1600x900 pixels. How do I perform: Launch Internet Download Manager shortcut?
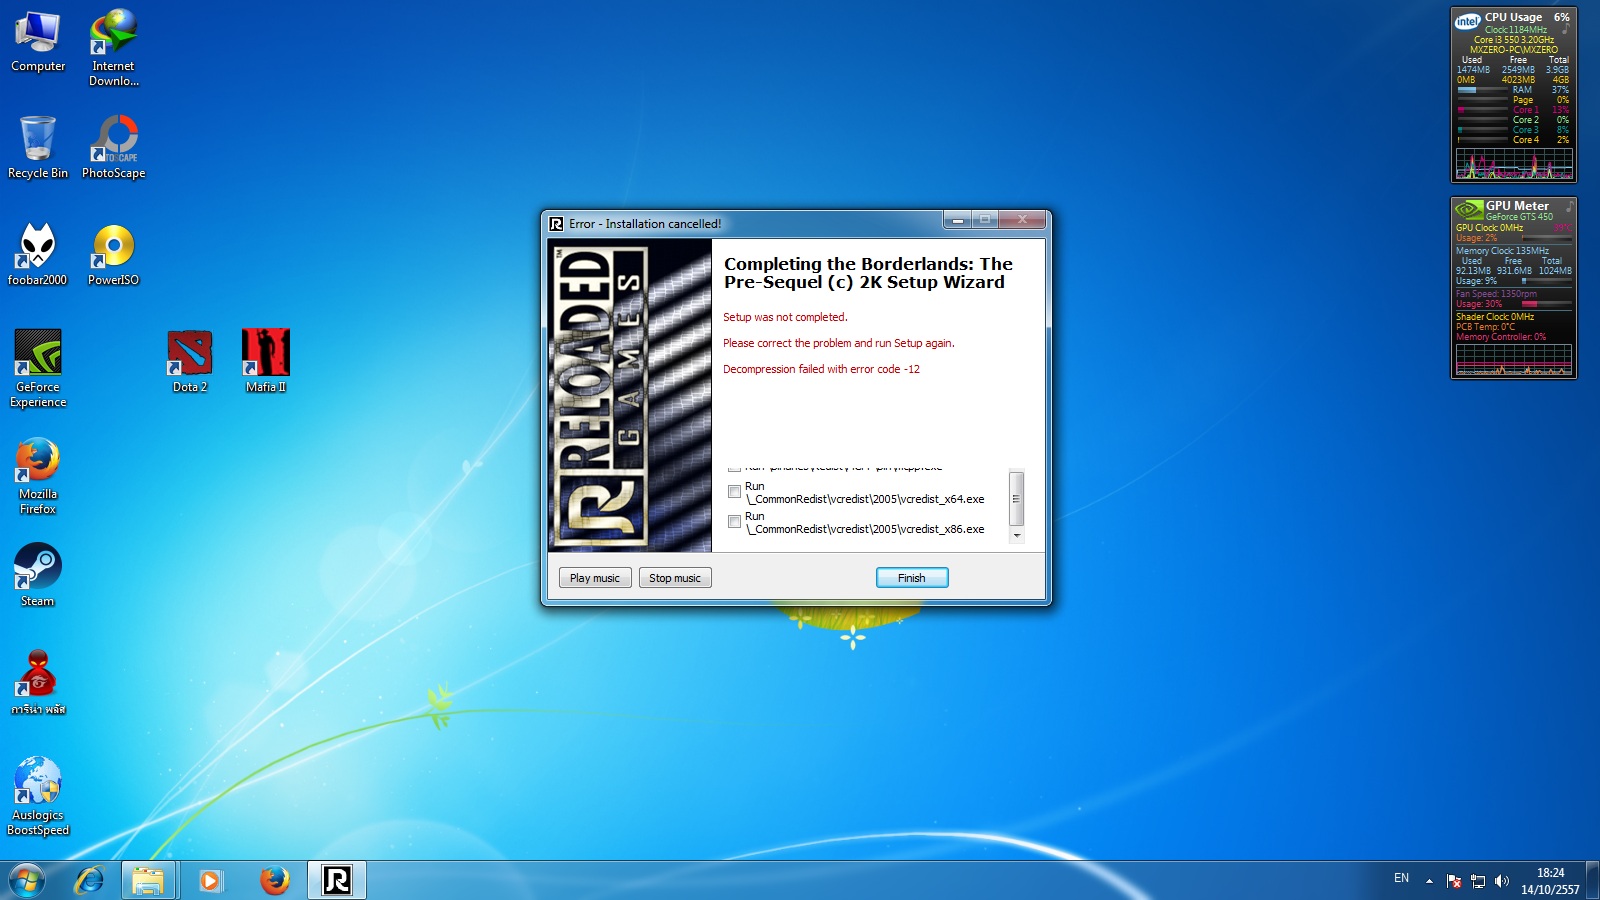pos(114,48)
